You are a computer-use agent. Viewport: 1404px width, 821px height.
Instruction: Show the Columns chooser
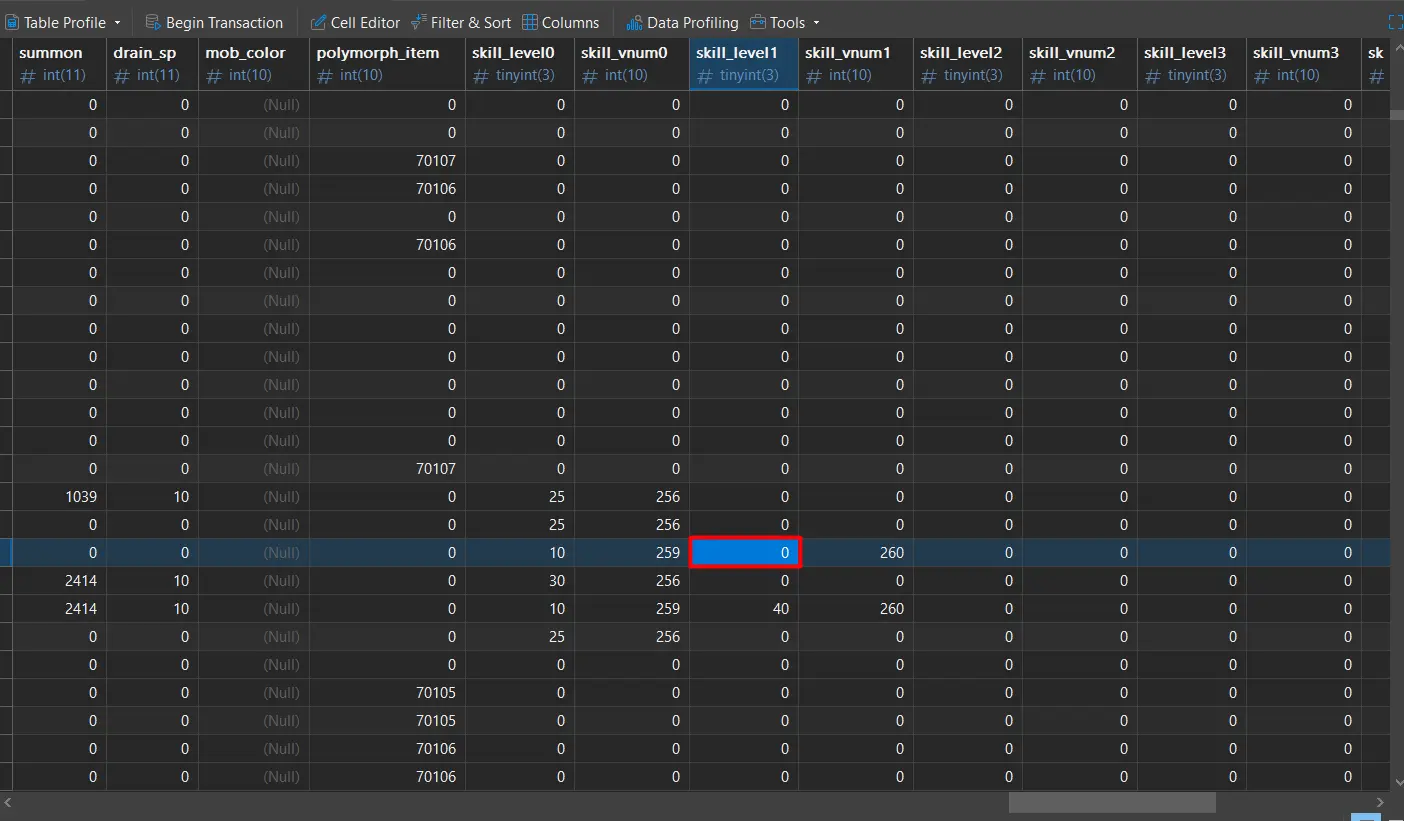click(561, 23)
